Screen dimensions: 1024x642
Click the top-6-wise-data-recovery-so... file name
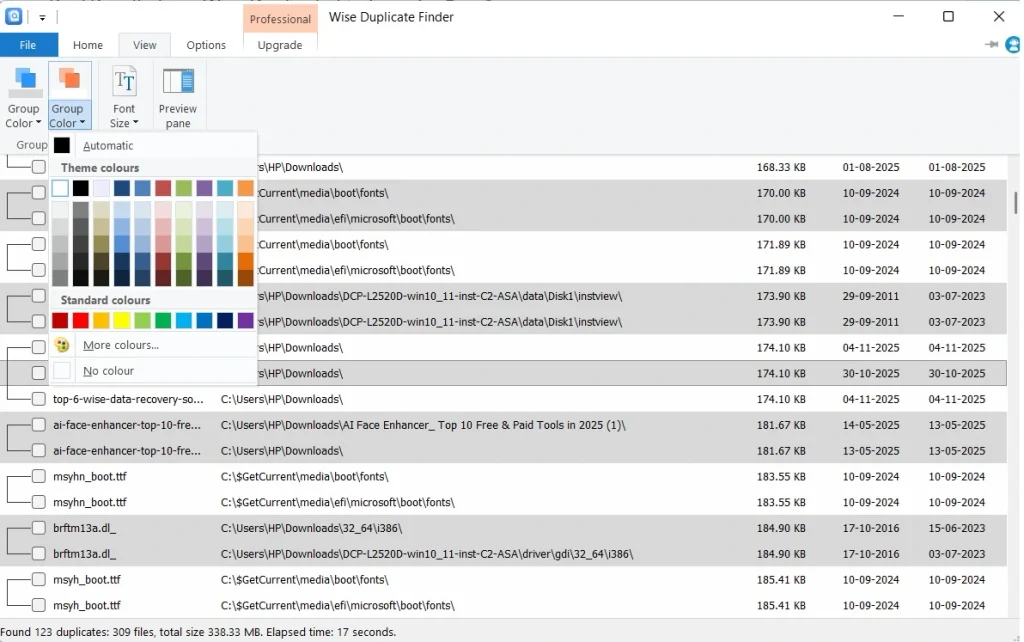point(128,399)
